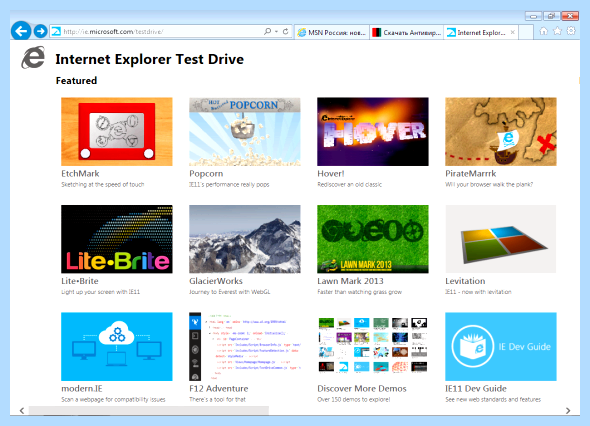Click the modern.IE title link

coord(82,388)
